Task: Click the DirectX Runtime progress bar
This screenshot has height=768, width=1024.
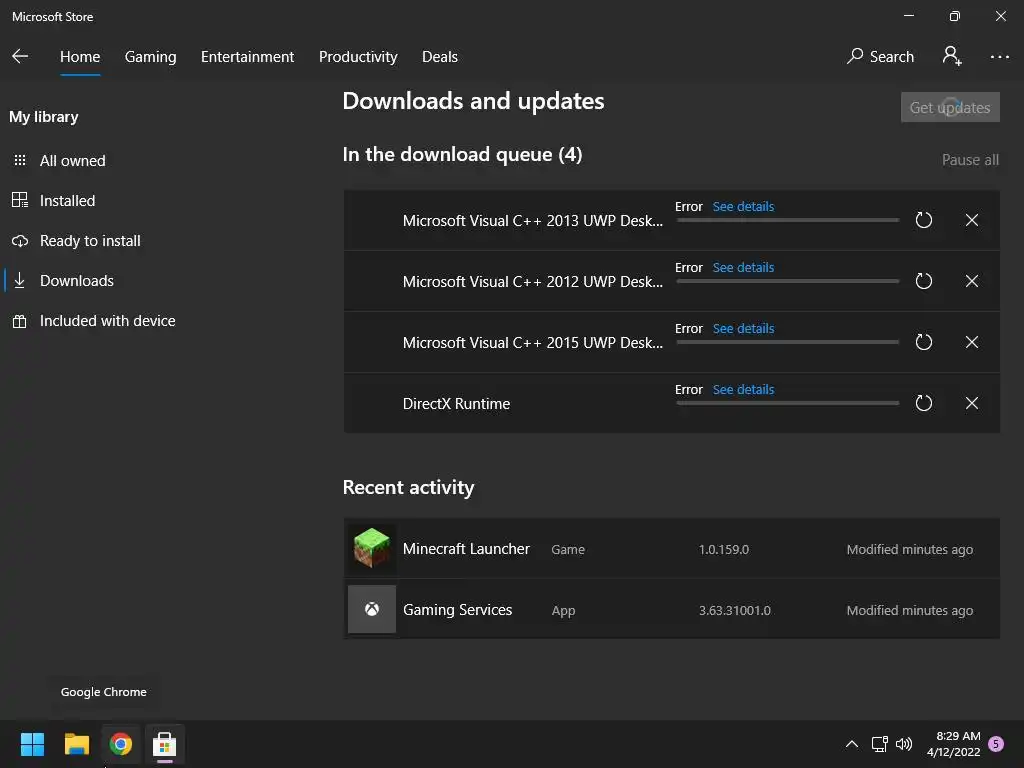Action: [788, 403]
